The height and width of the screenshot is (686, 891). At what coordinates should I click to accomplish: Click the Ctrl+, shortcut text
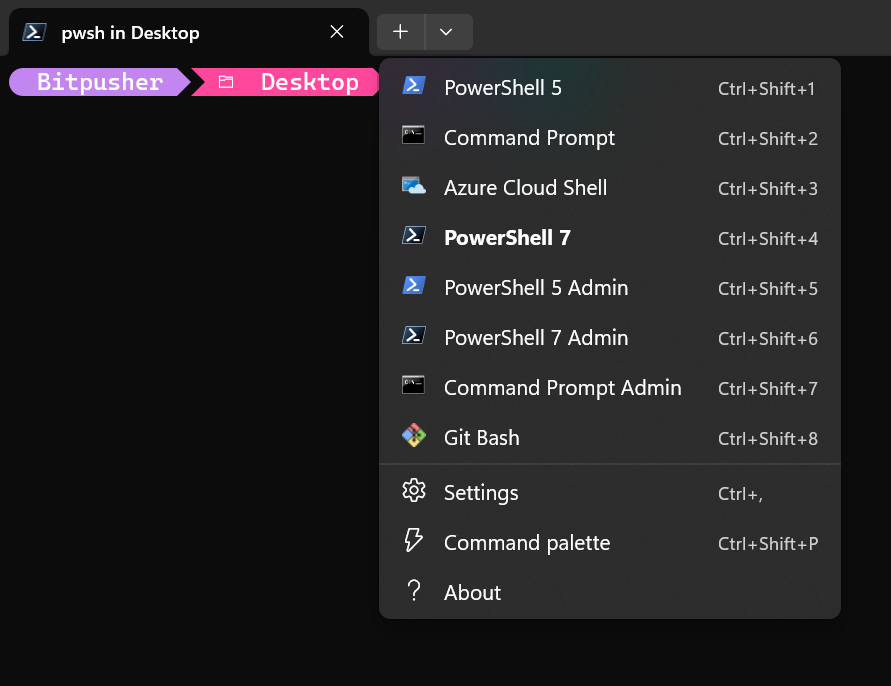[740, 494]
